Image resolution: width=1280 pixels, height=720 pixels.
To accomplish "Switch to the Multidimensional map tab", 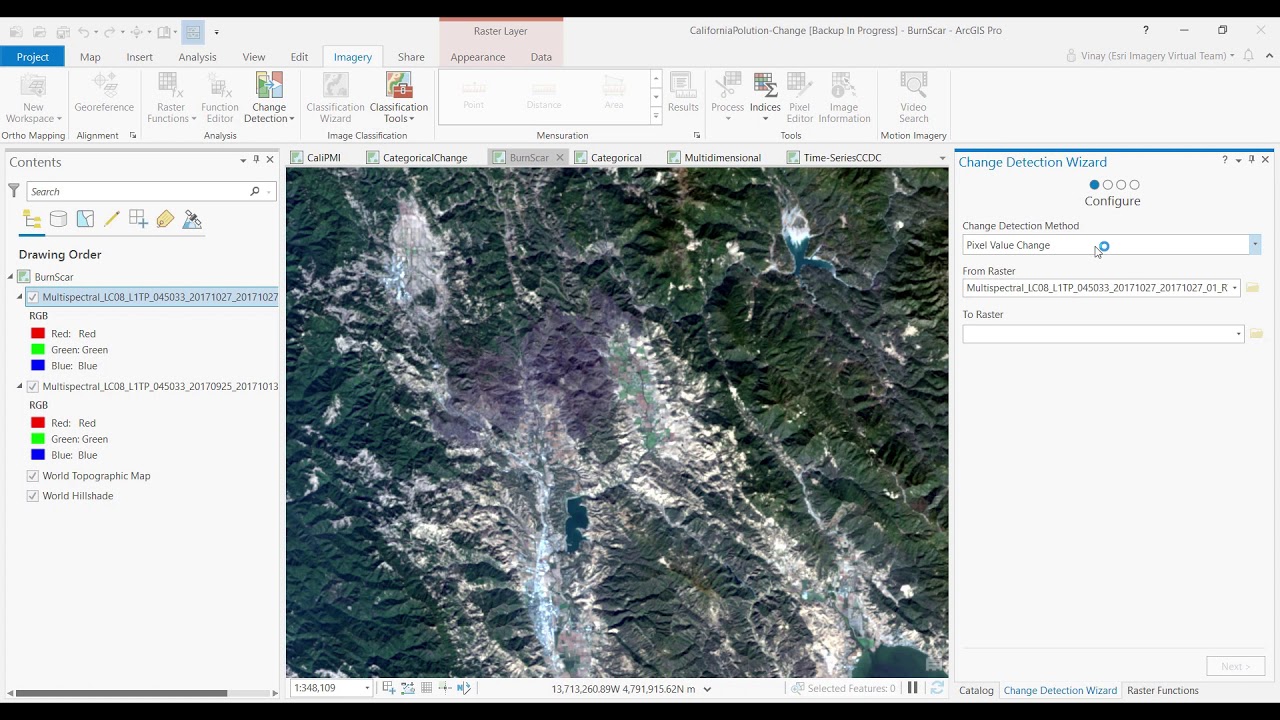I will click(x=714, y=158).
